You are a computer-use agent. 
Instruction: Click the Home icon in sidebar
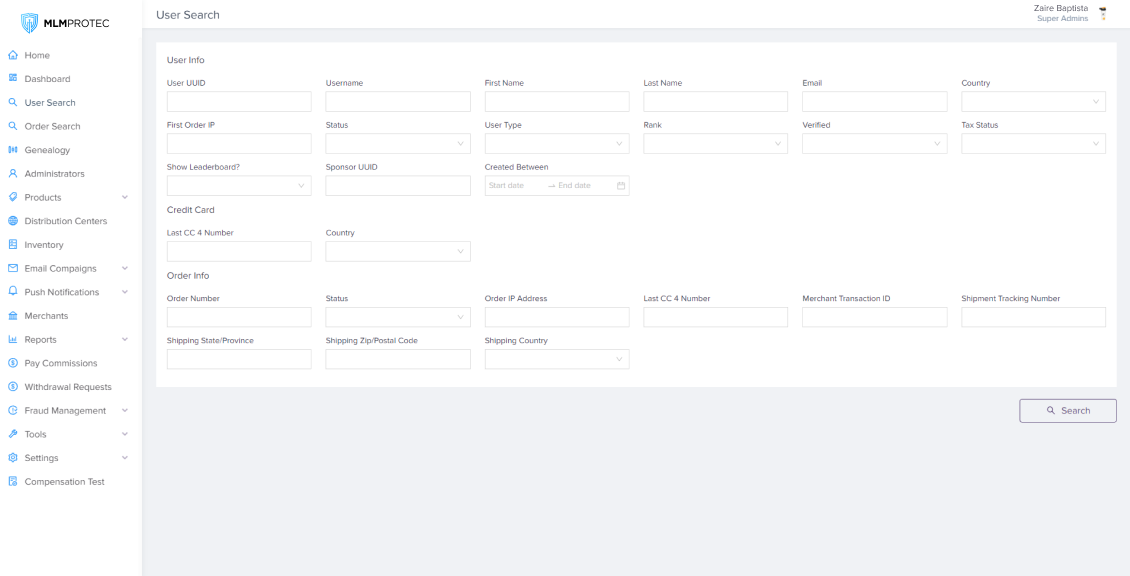[13, 55]
